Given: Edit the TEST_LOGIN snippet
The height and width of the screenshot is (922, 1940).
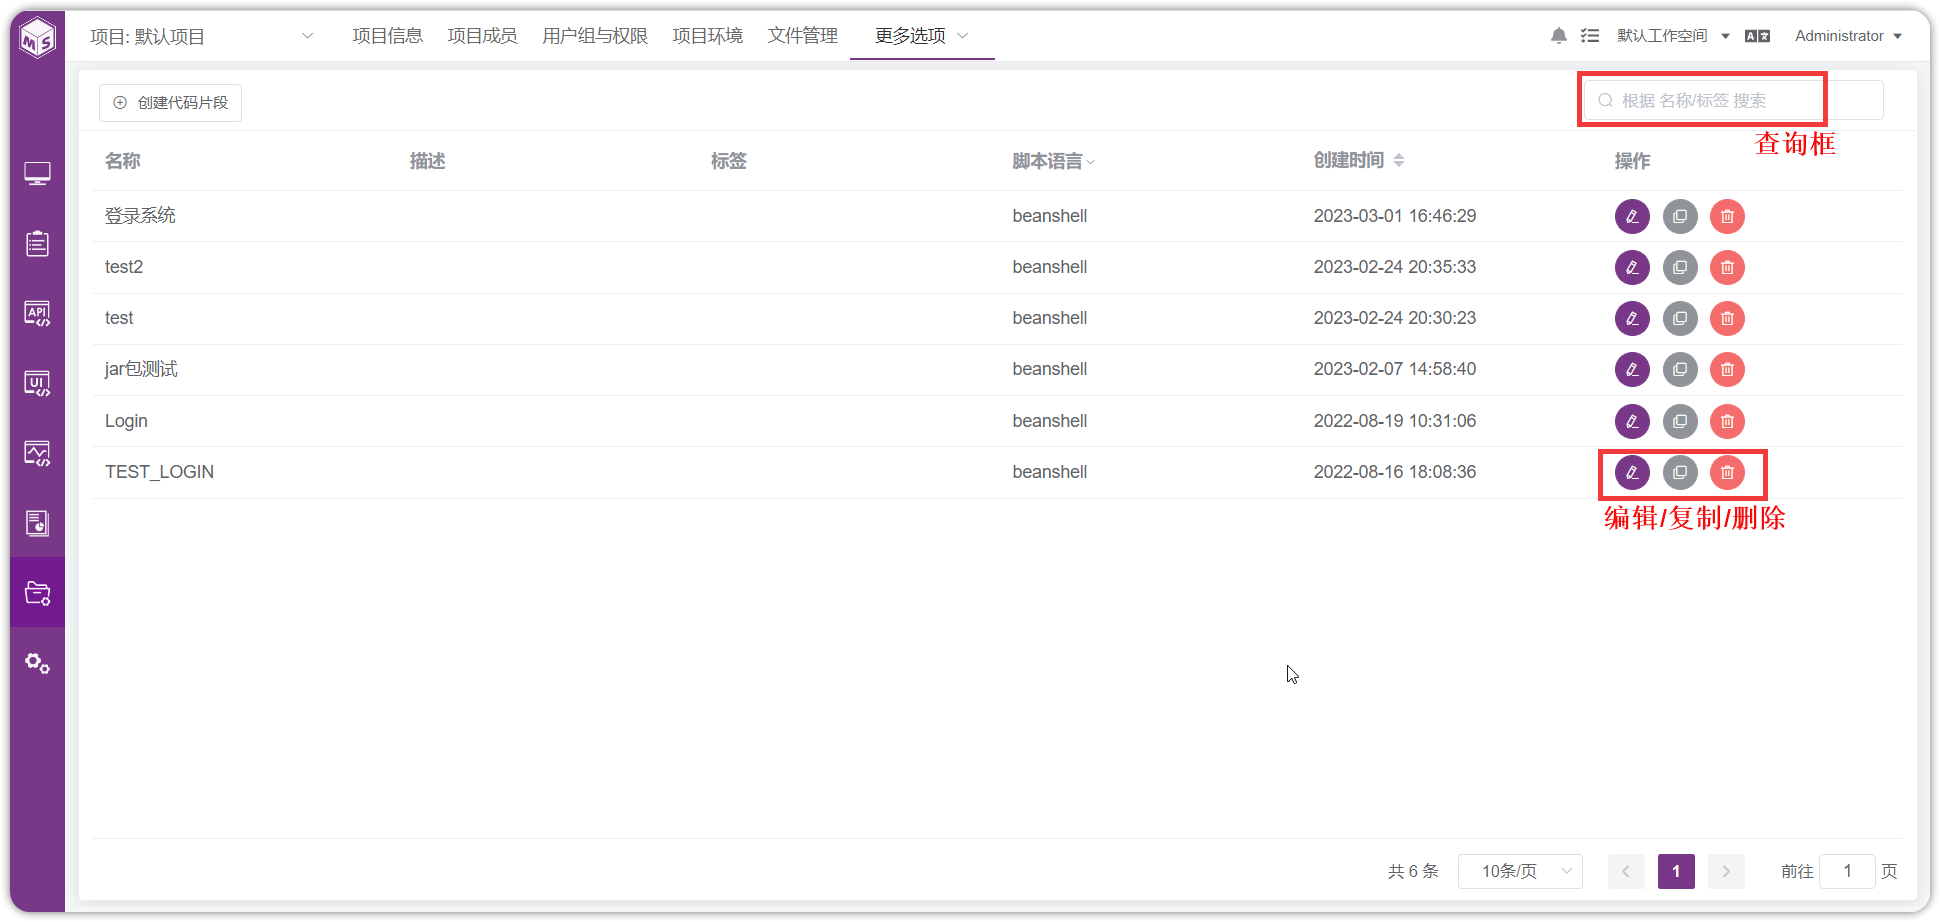Looking at the screenshot, I should 1632,472.
